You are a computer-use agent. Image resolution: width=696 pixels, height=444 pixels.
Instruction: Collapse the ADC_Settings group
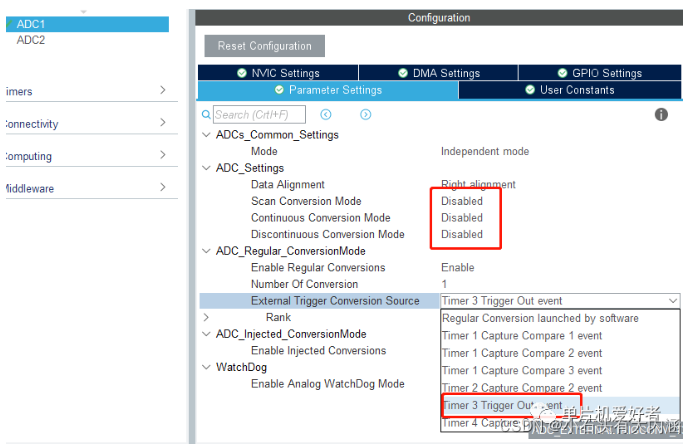point(206,168)
